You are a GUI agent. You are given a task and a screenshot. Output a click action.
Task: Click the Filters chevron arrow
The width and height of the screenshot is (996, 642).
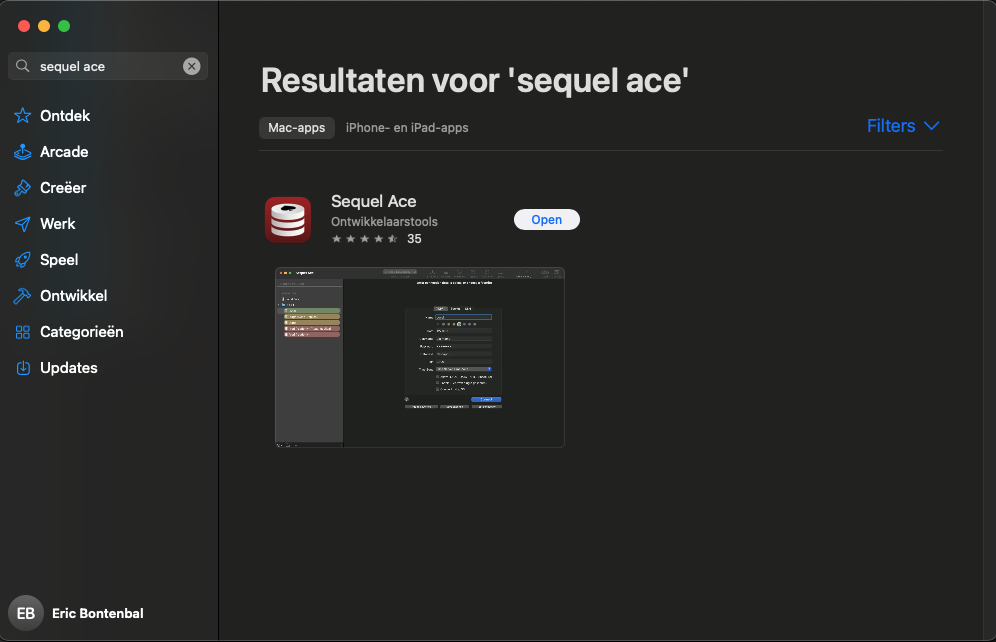(931, 126)
